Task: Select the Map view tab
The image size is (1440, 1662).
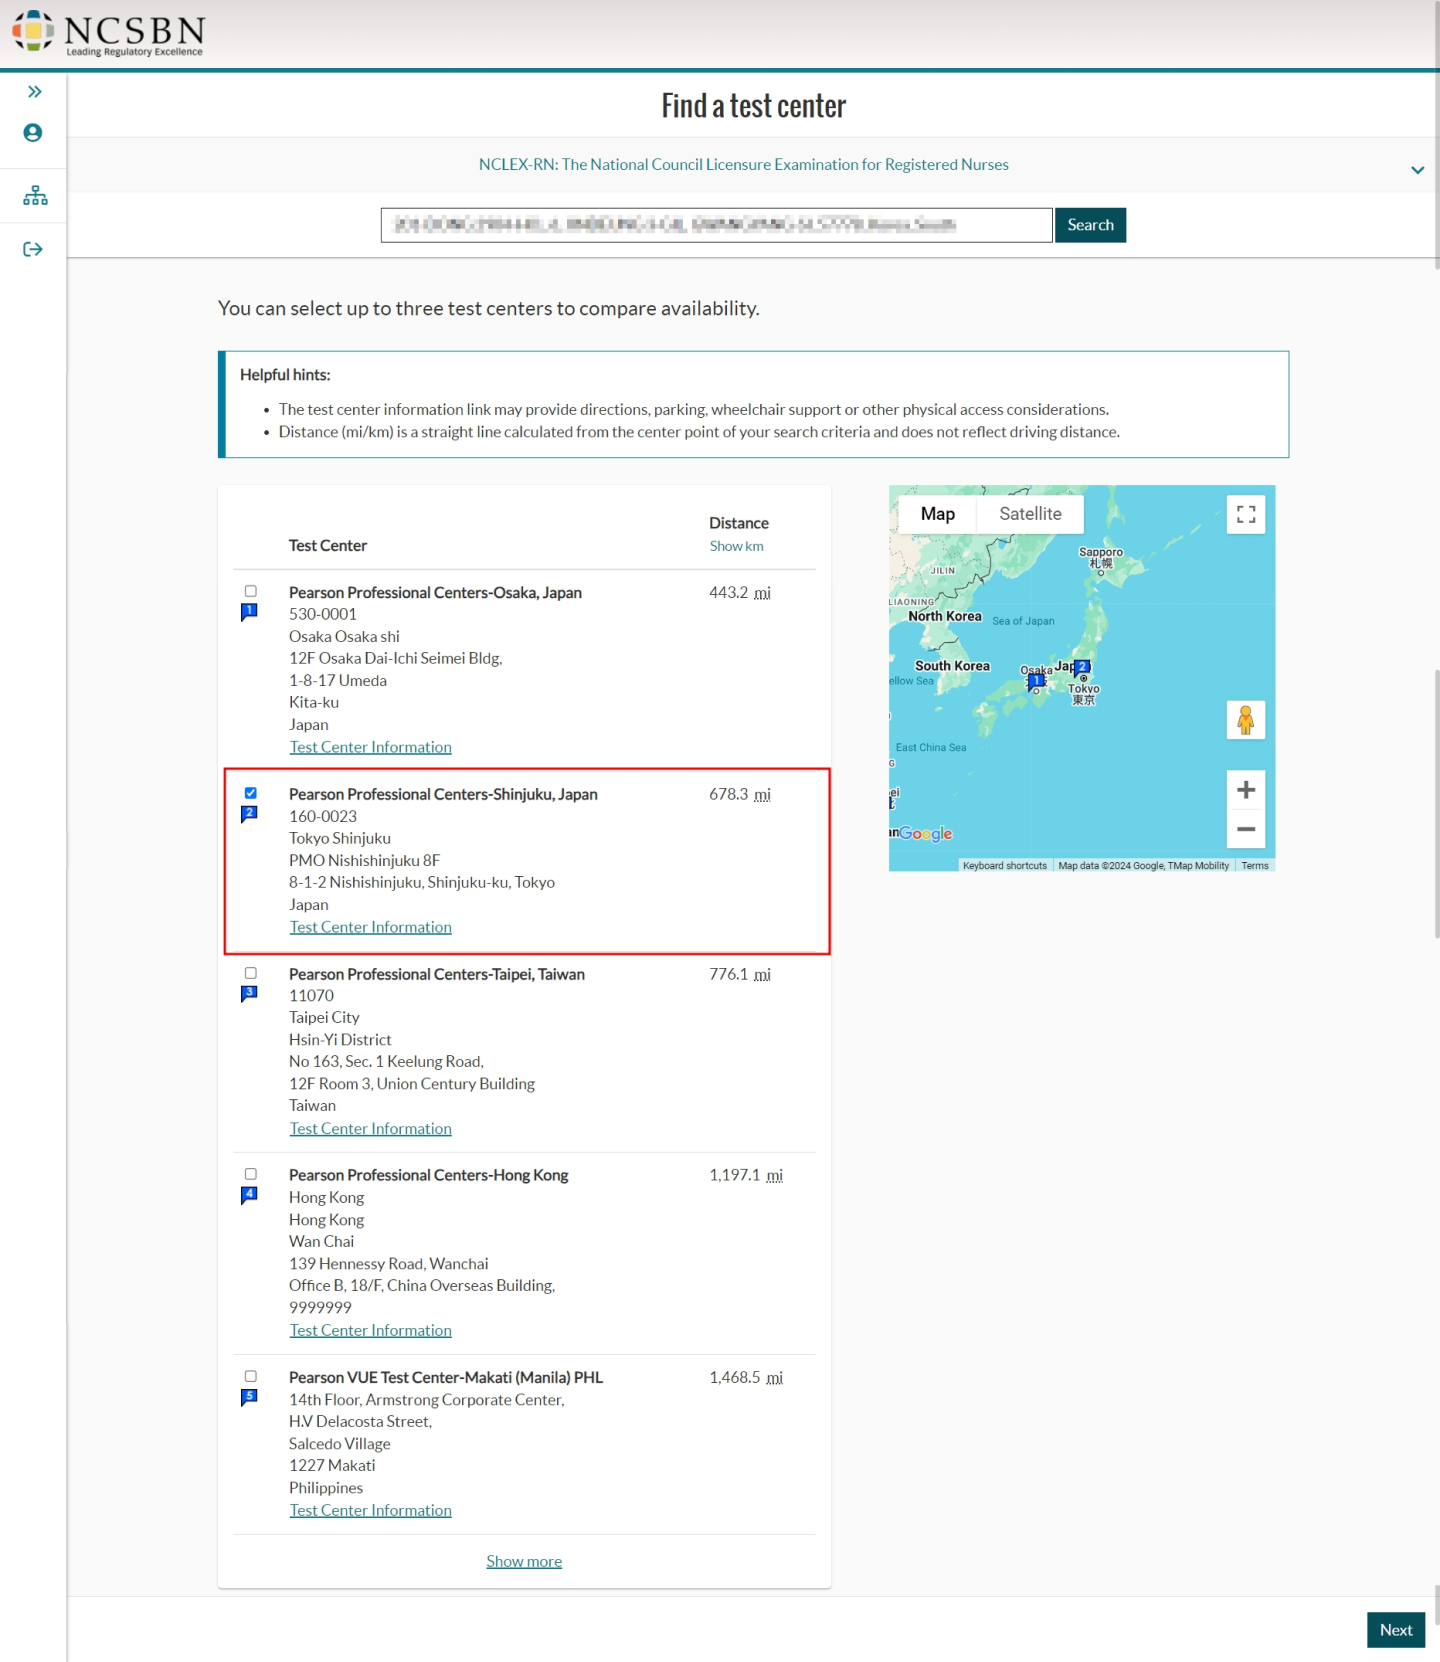Action: point(937,514)
